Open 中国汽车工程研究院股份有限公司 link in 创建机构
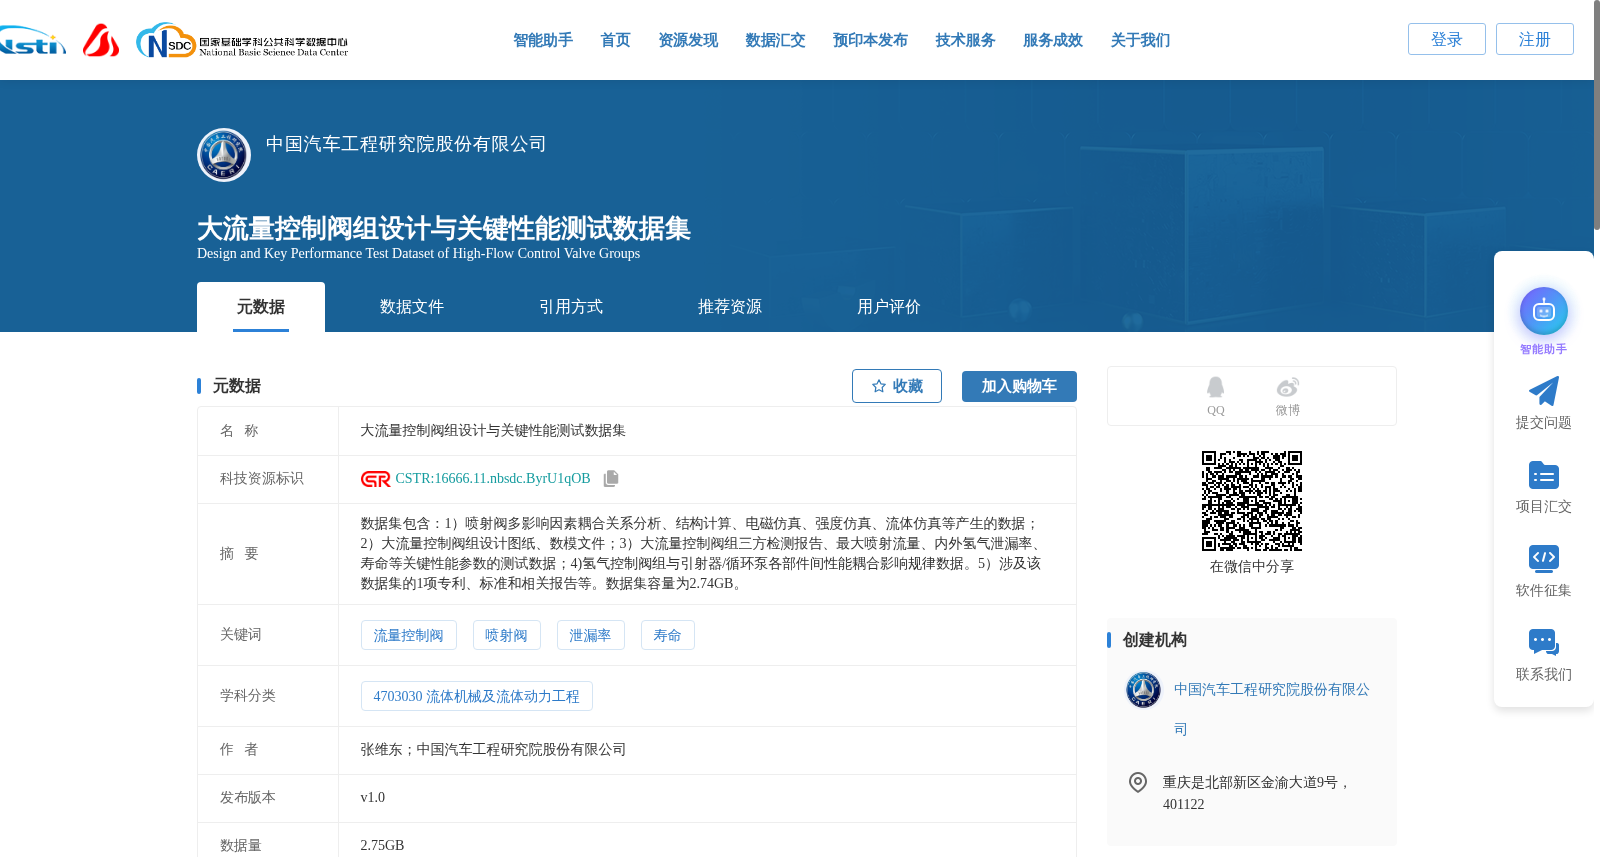This screenshot has height=857, width=1600. pyautogui.click(x=1272, y=709)
